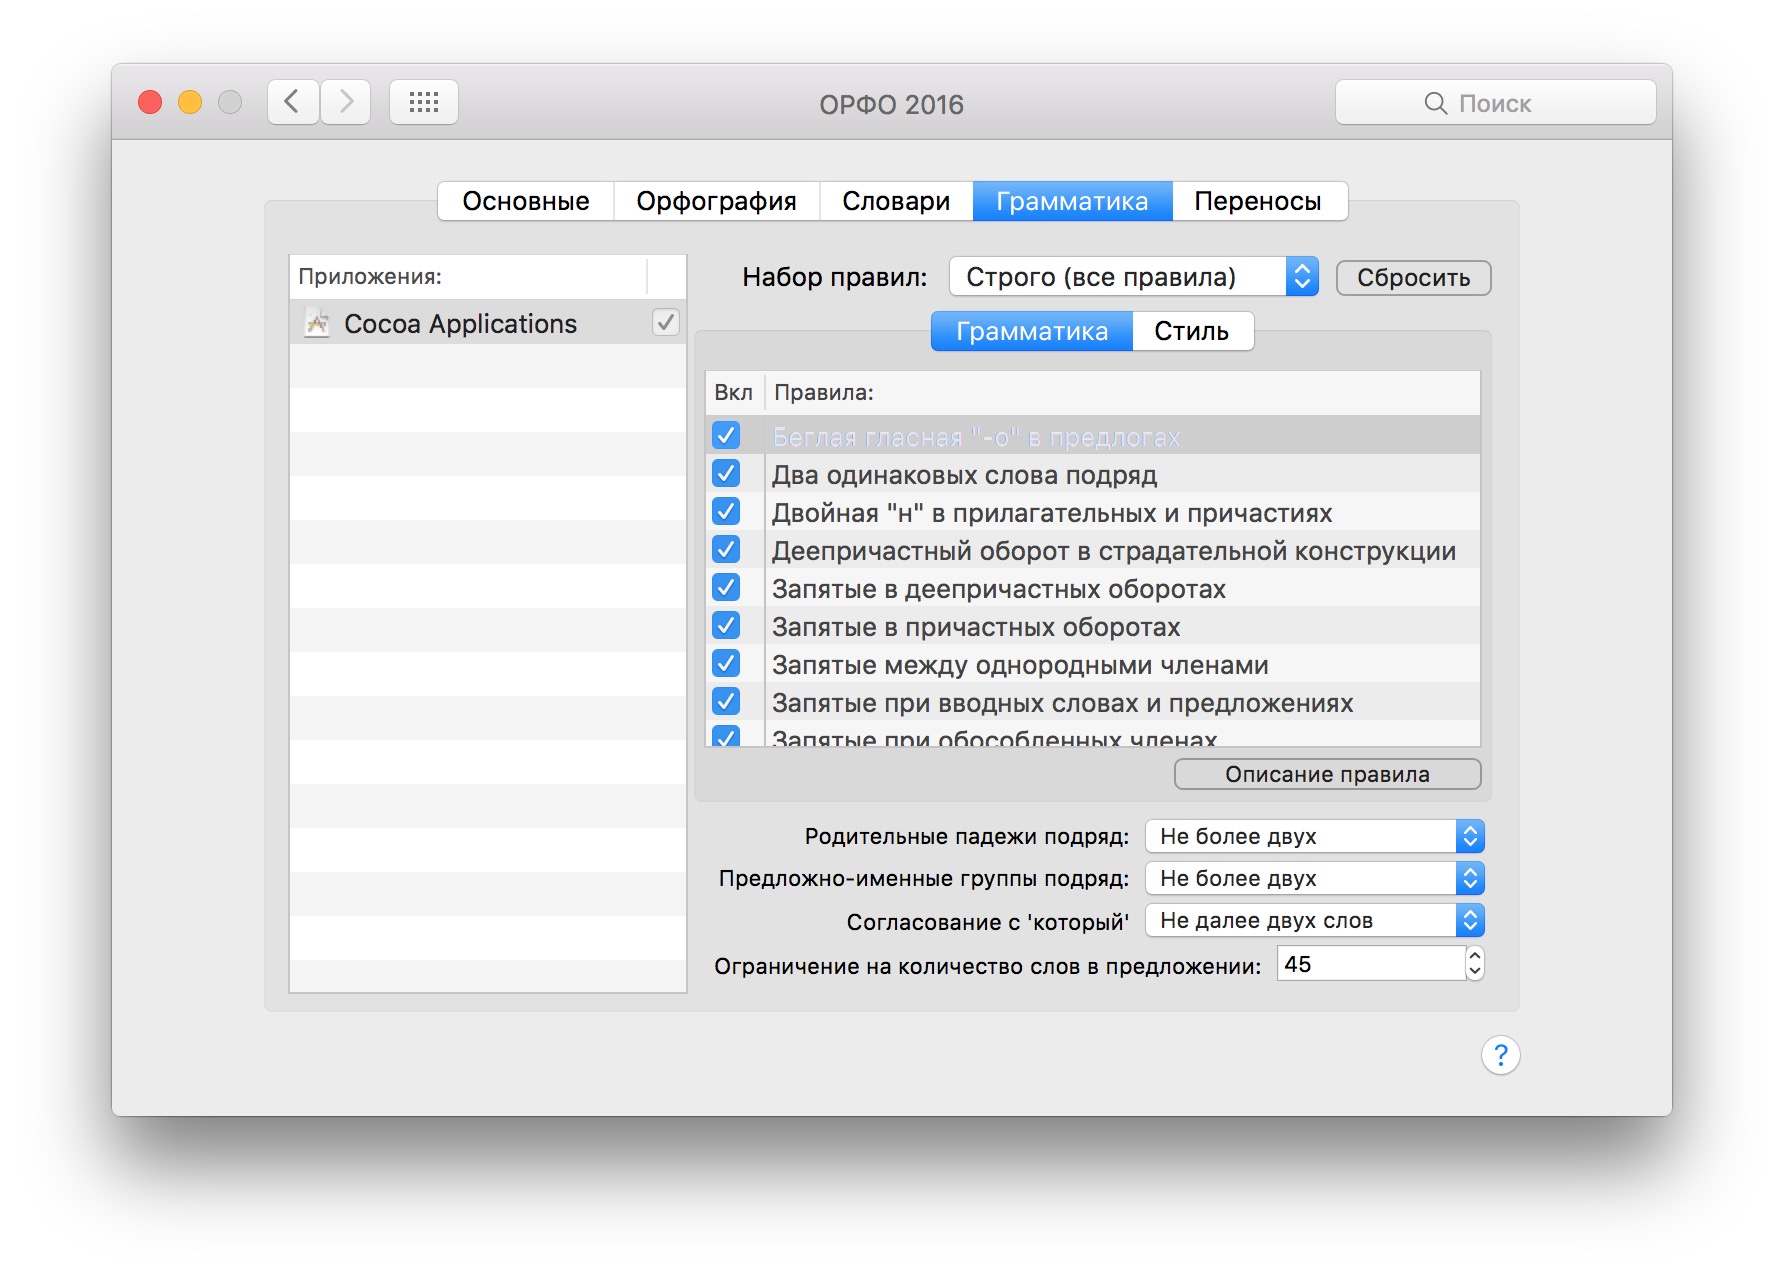Select the Грамматика rules sub-tab
1784x1276 pixels.
tap(1032, 331)
